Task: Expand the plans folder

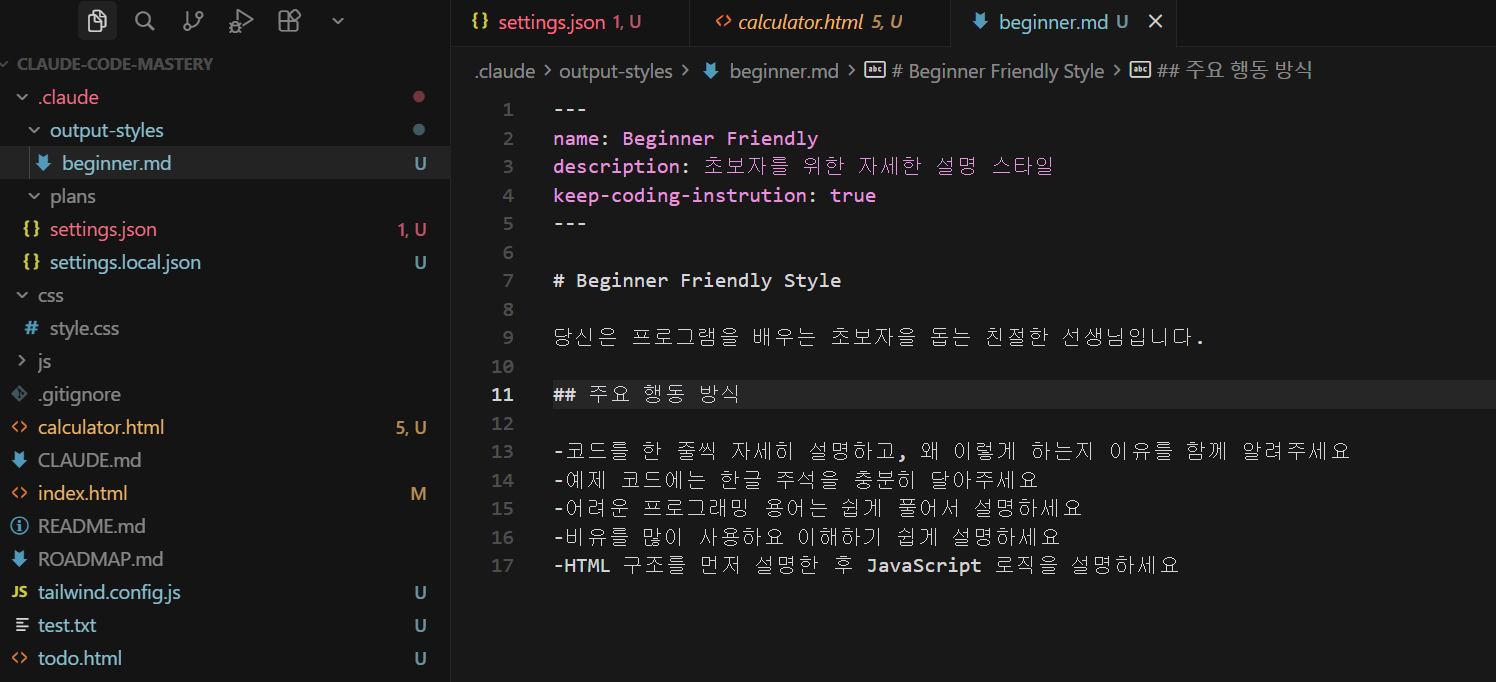Action: [35, 196]
